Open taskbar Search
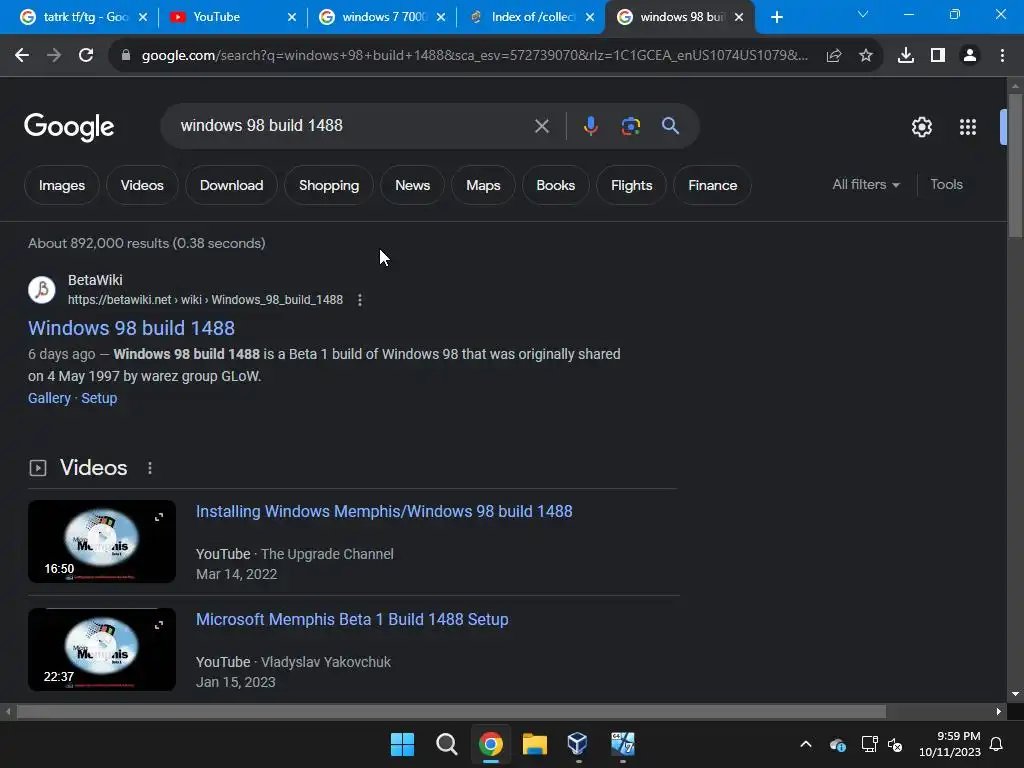 (447, 744)
